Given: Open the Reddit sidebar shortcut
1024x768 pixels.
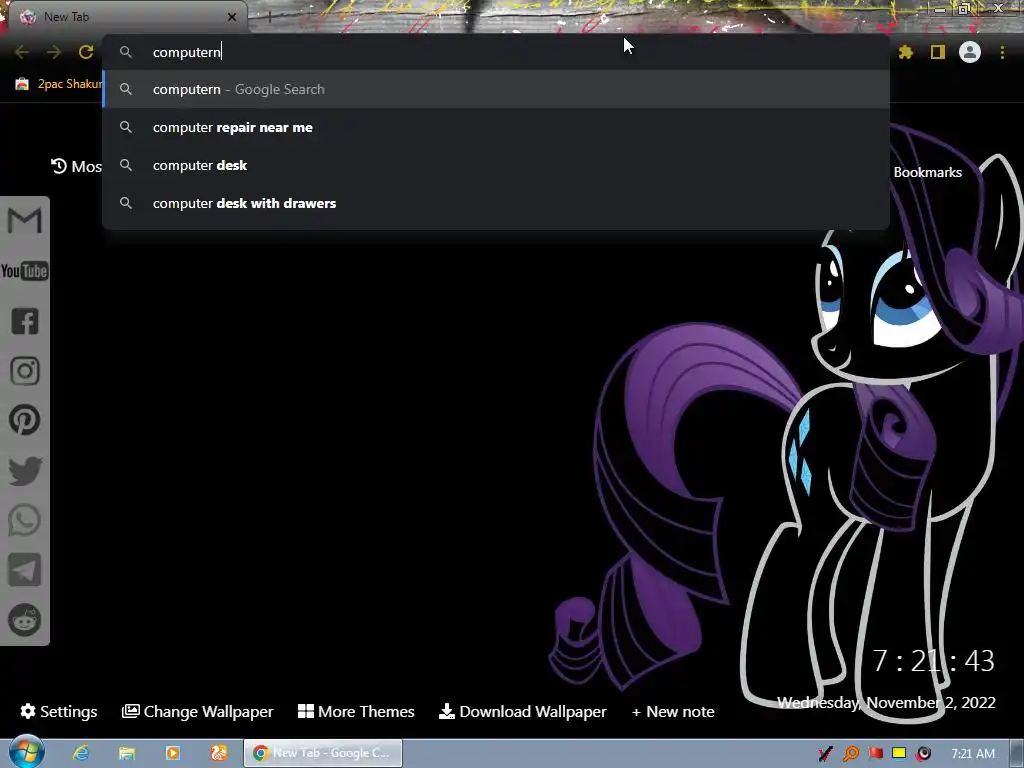Looking at the screenshot, I should (x=25, y=620).
